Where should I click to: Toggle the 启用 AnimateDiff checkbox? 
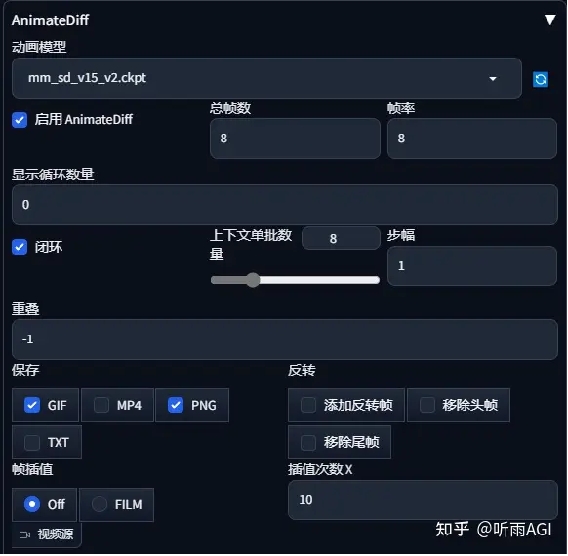coord(20,120)
